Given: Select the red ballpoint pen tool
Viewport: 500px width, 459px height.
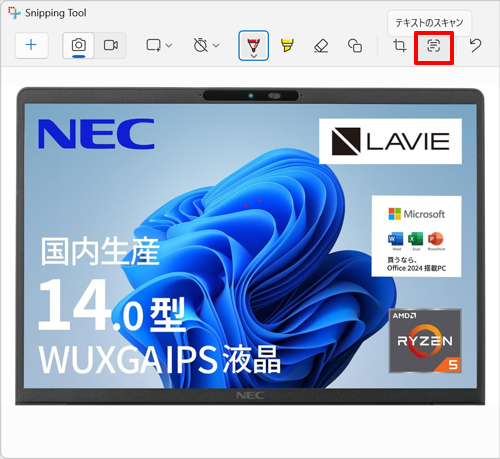Looking at the screenshot, I should [254, 44].
